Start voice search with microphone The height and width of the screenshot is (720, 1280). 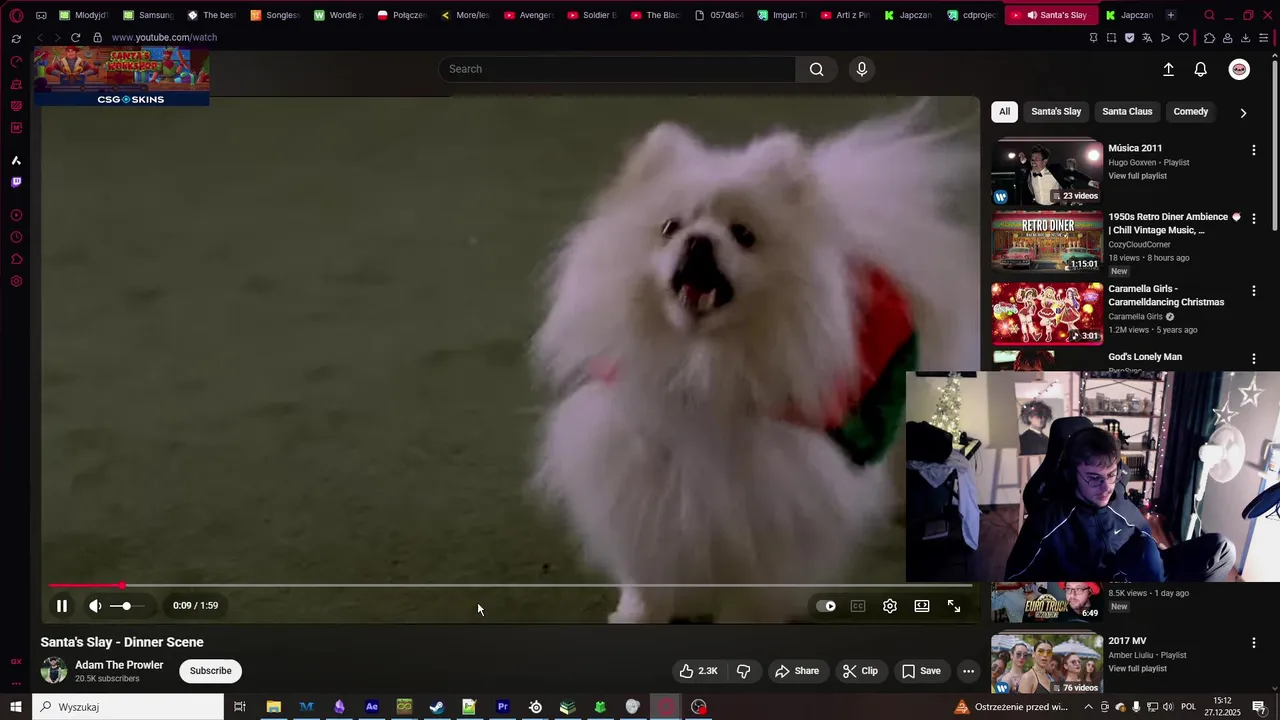click(862, 69)
